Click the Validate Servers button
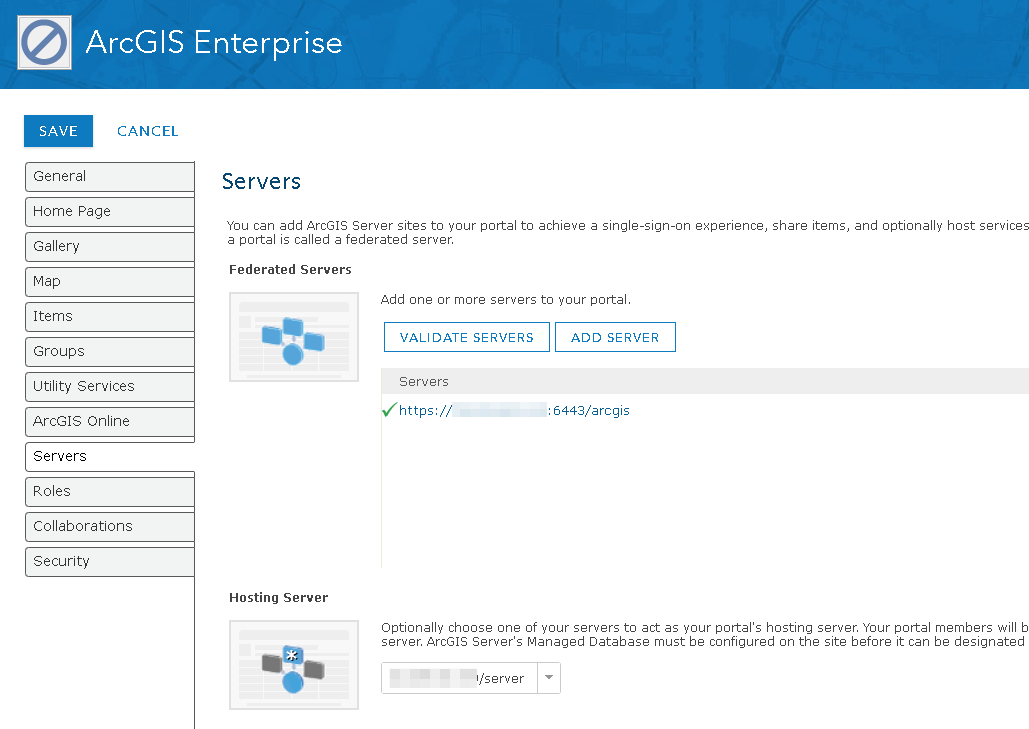Viewport: 1029px width, 729px height. pos(467,337)
